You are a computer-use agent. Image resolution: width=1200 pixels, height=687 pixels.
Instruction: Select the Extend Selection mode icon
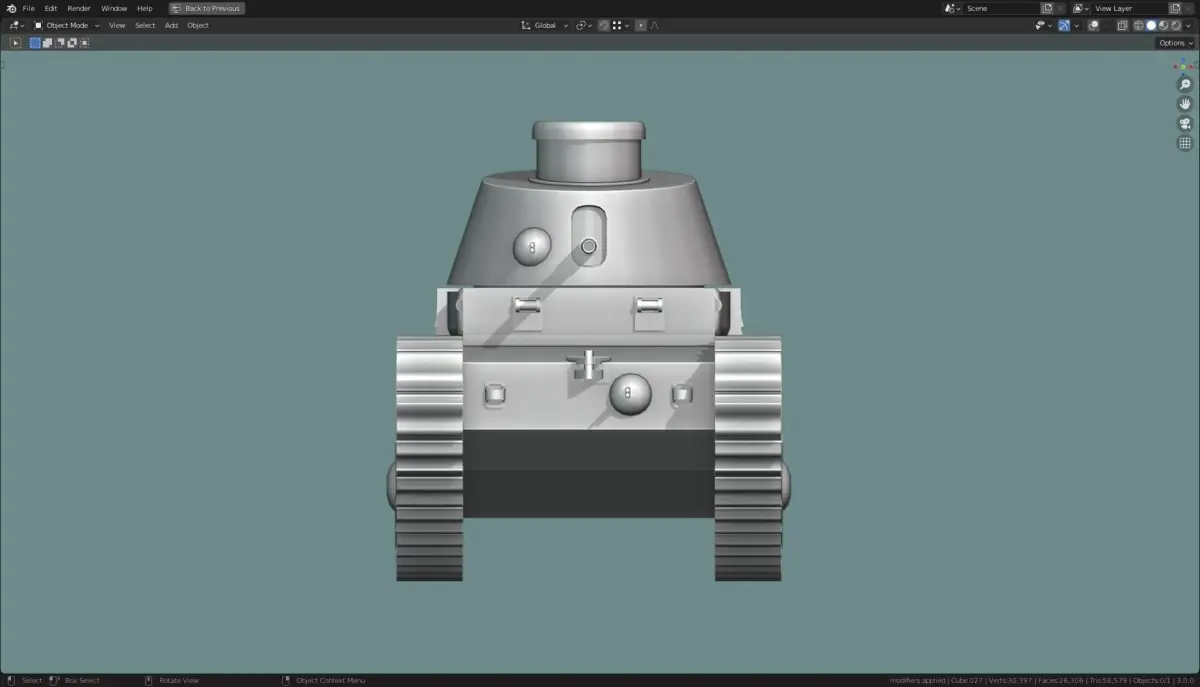pyautogui.click(x=47, y=43)
